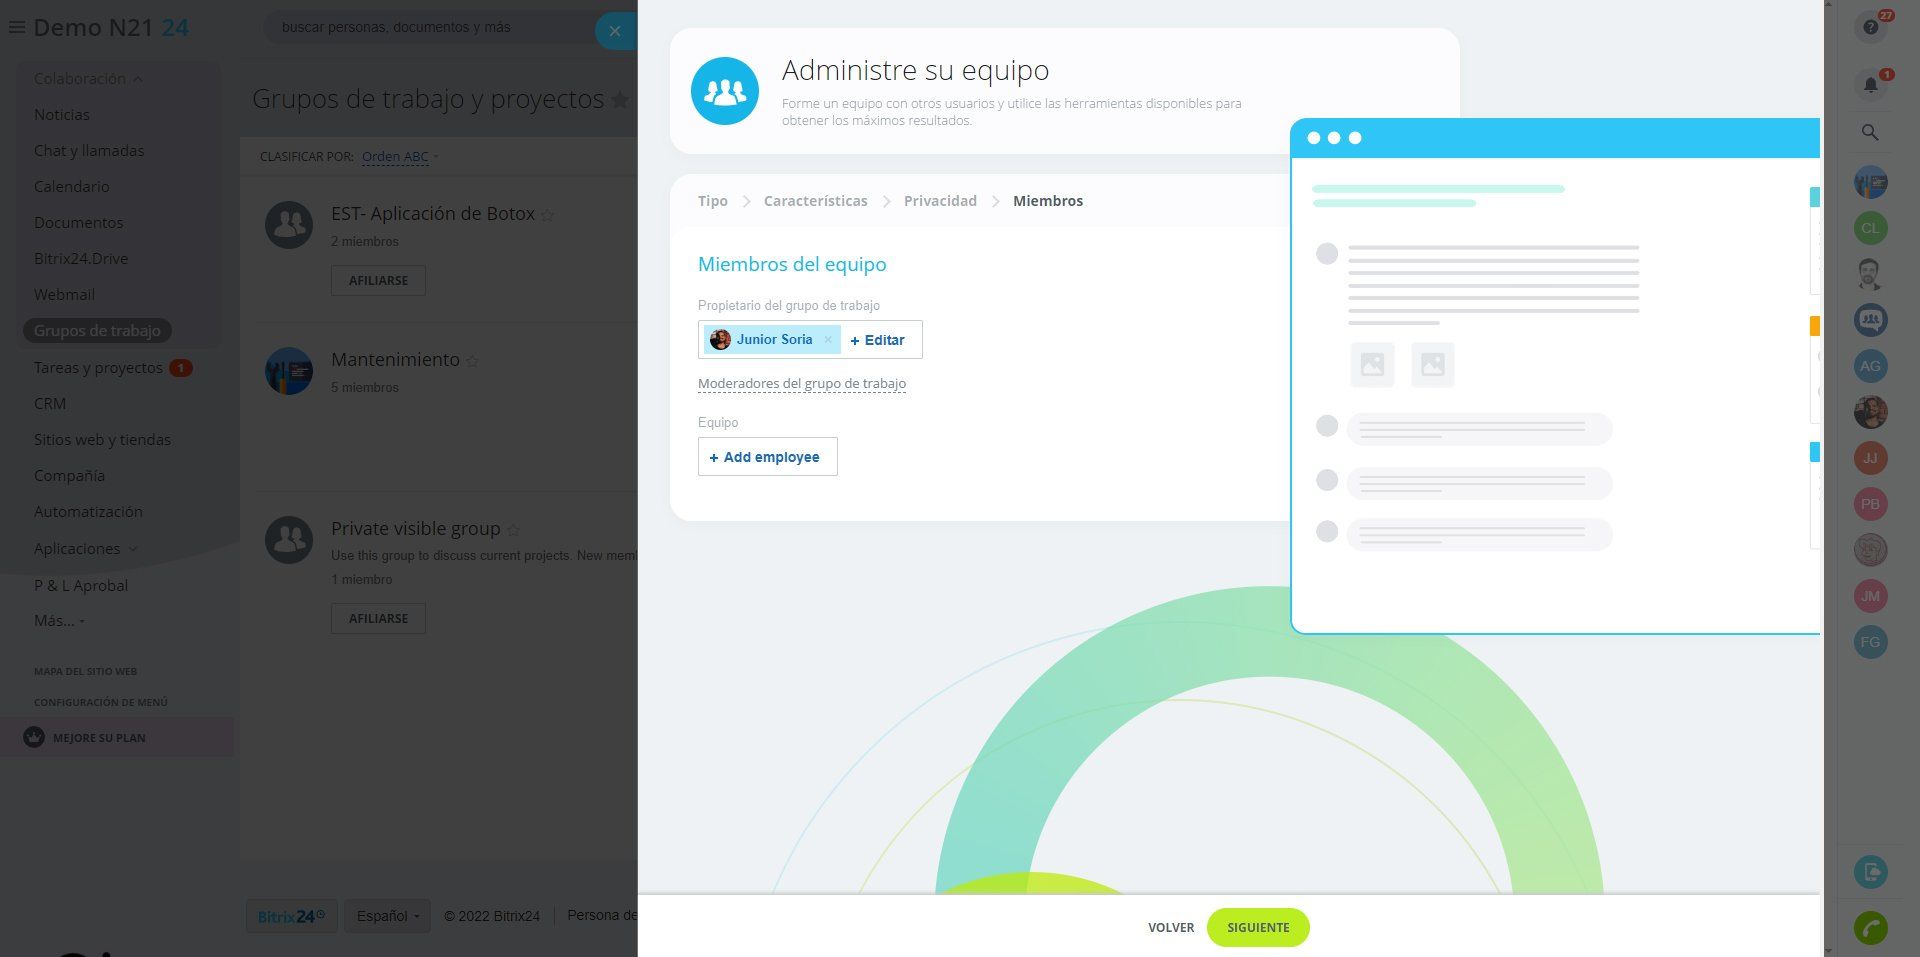1920x957 pixels.
Task: Star the EST- Aplicación de Botox group
Action: tap(547, 215)
